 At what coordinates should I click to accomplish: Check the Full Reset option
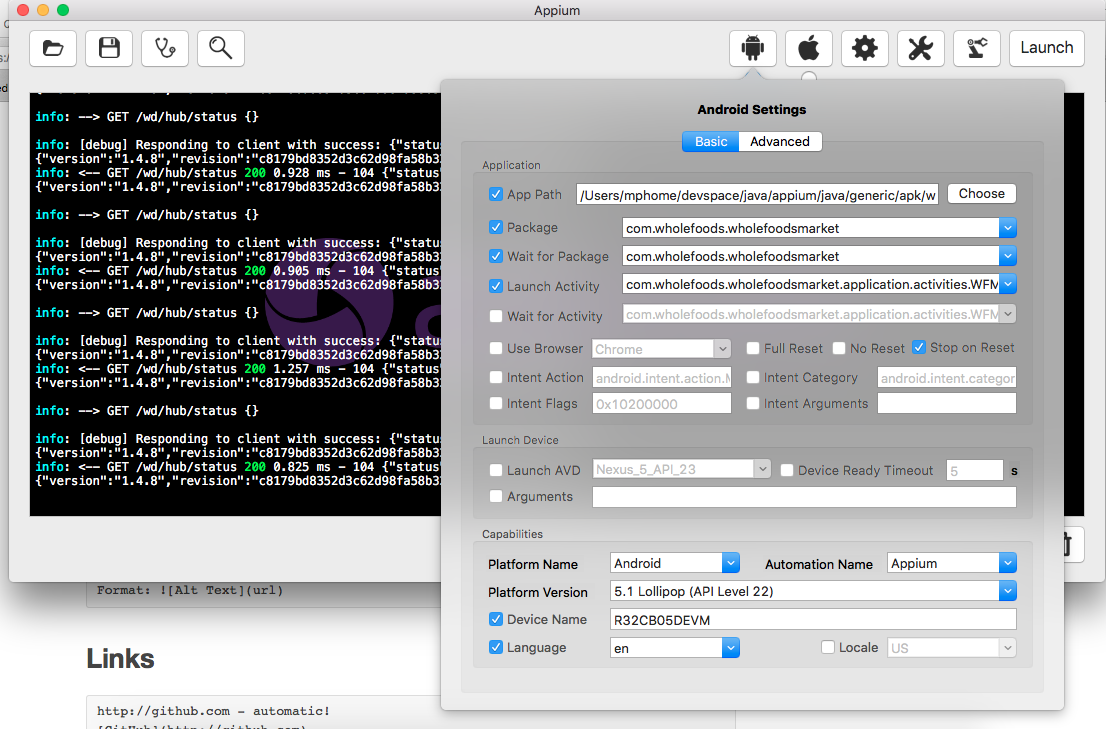[x=753, y=348]
